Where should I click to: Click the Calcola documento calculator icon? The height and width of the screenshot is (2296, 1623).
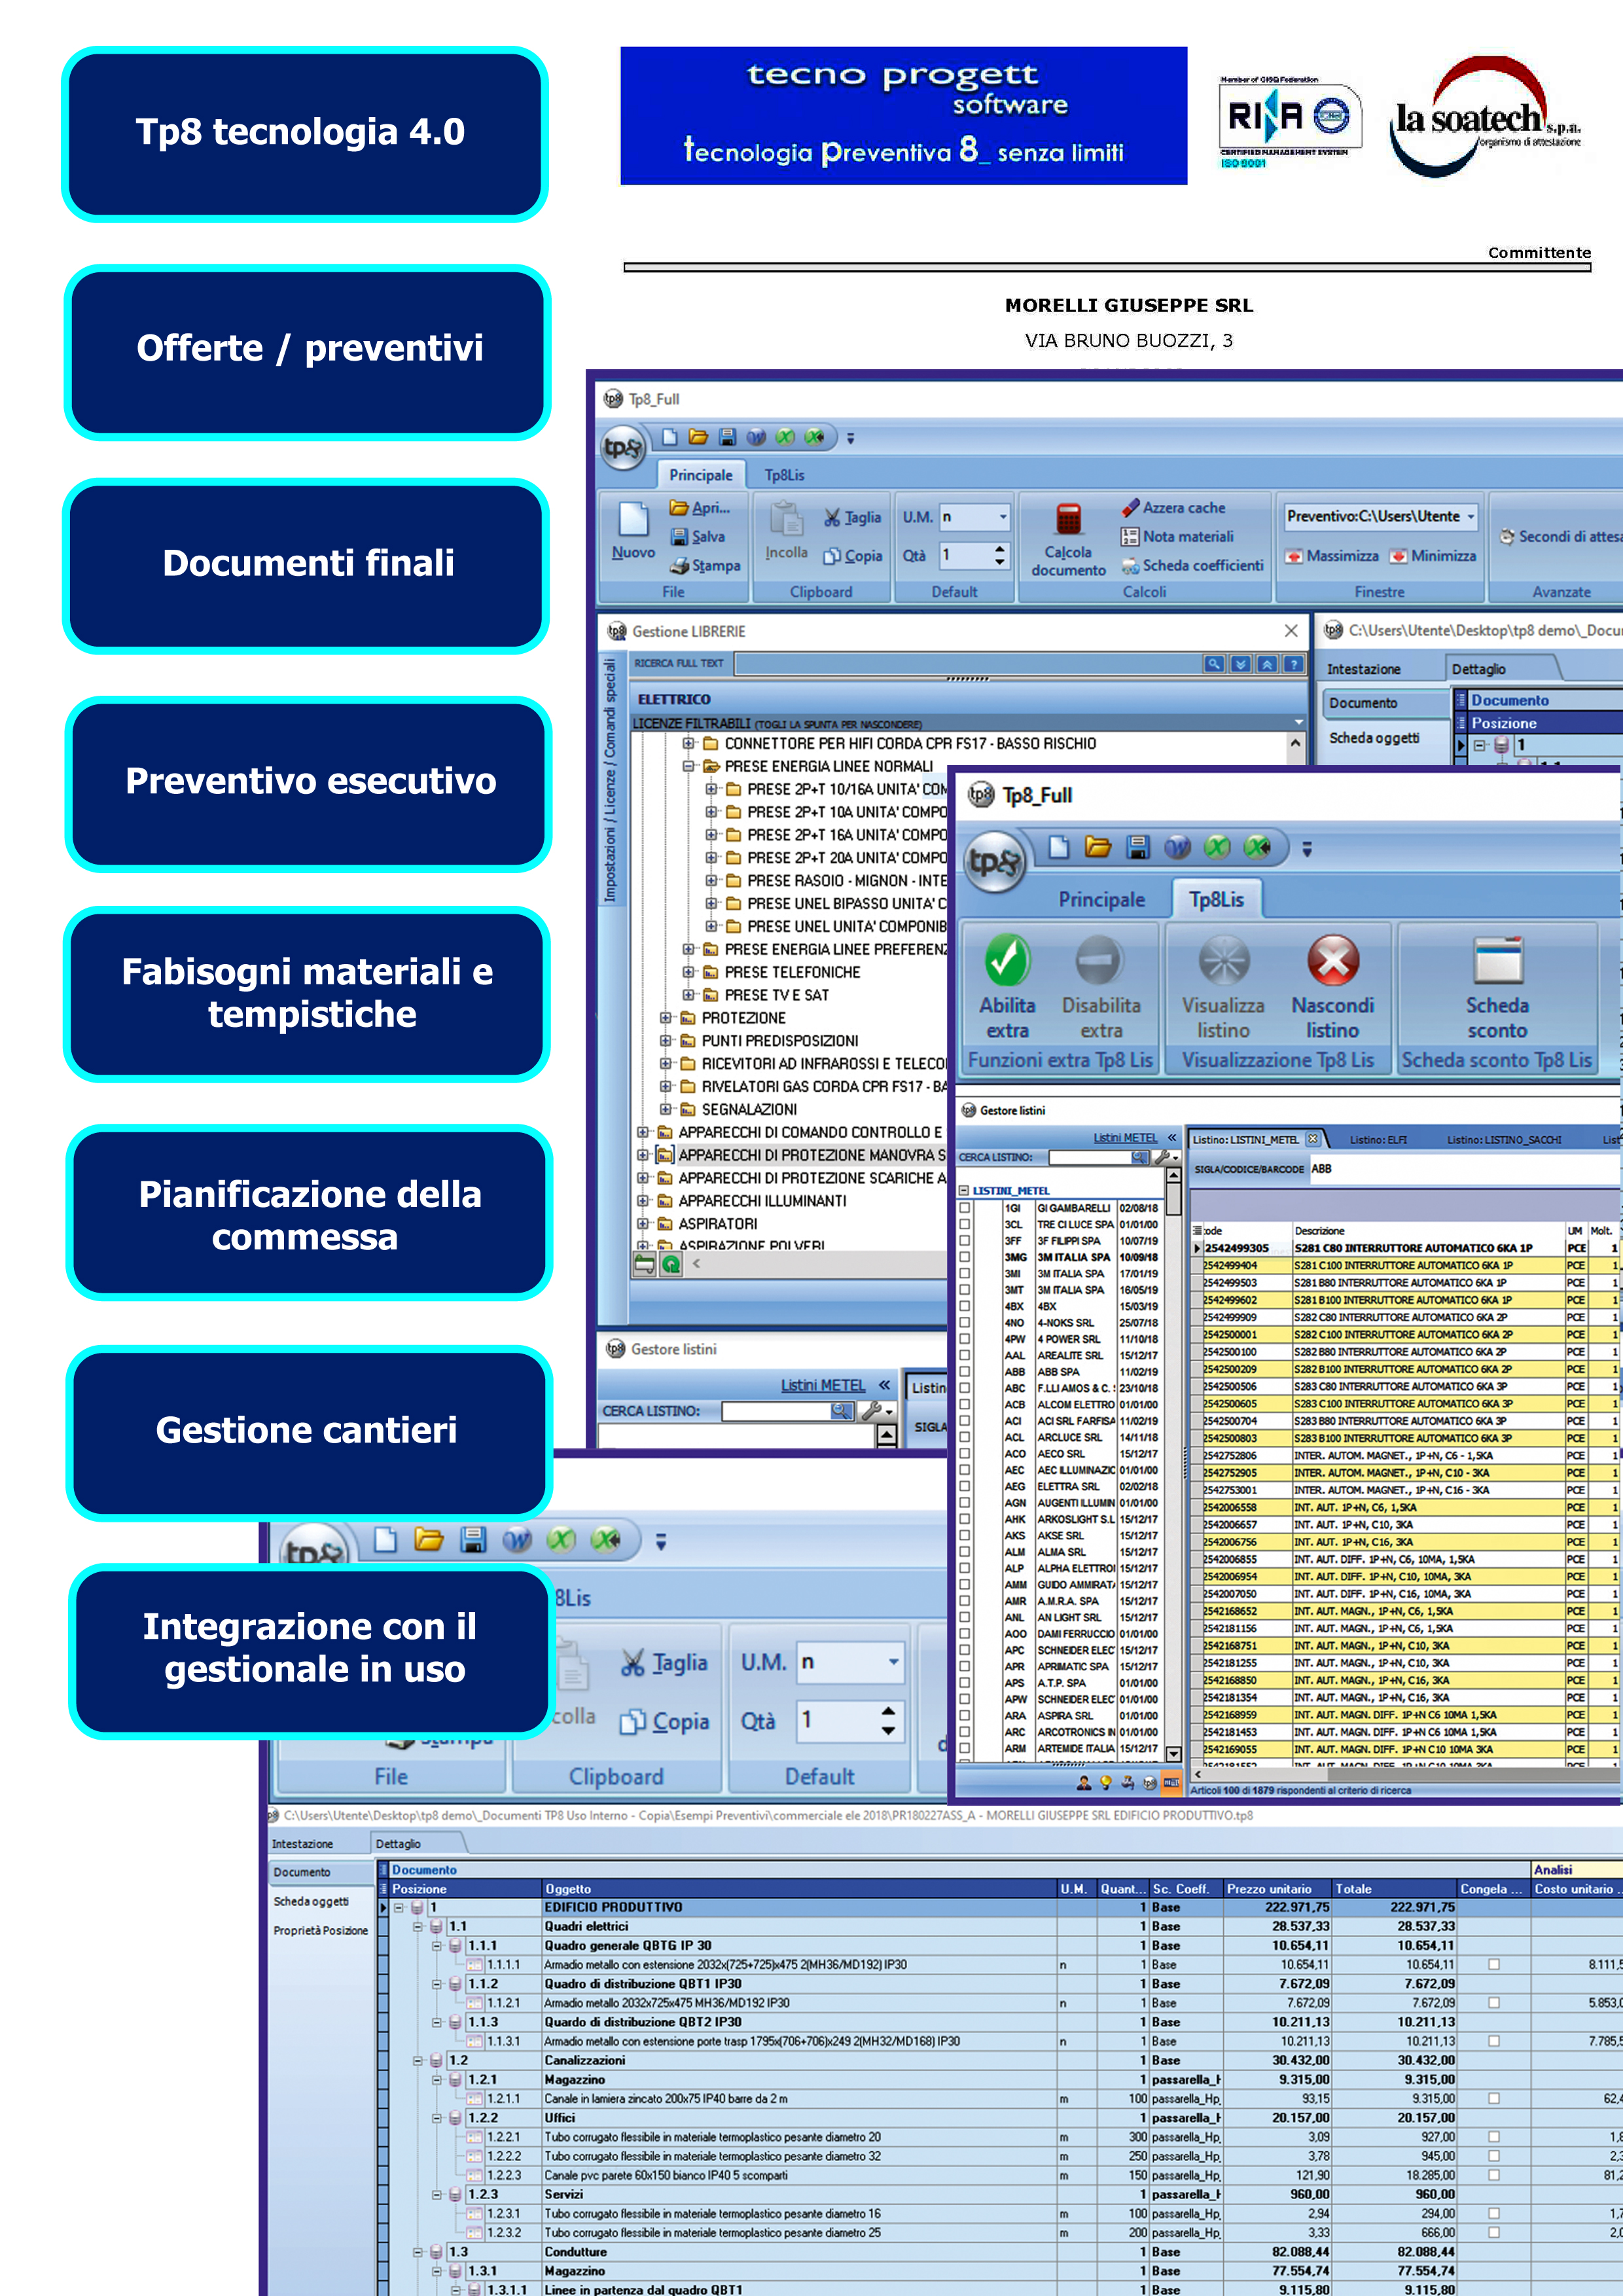(1068, 520)
